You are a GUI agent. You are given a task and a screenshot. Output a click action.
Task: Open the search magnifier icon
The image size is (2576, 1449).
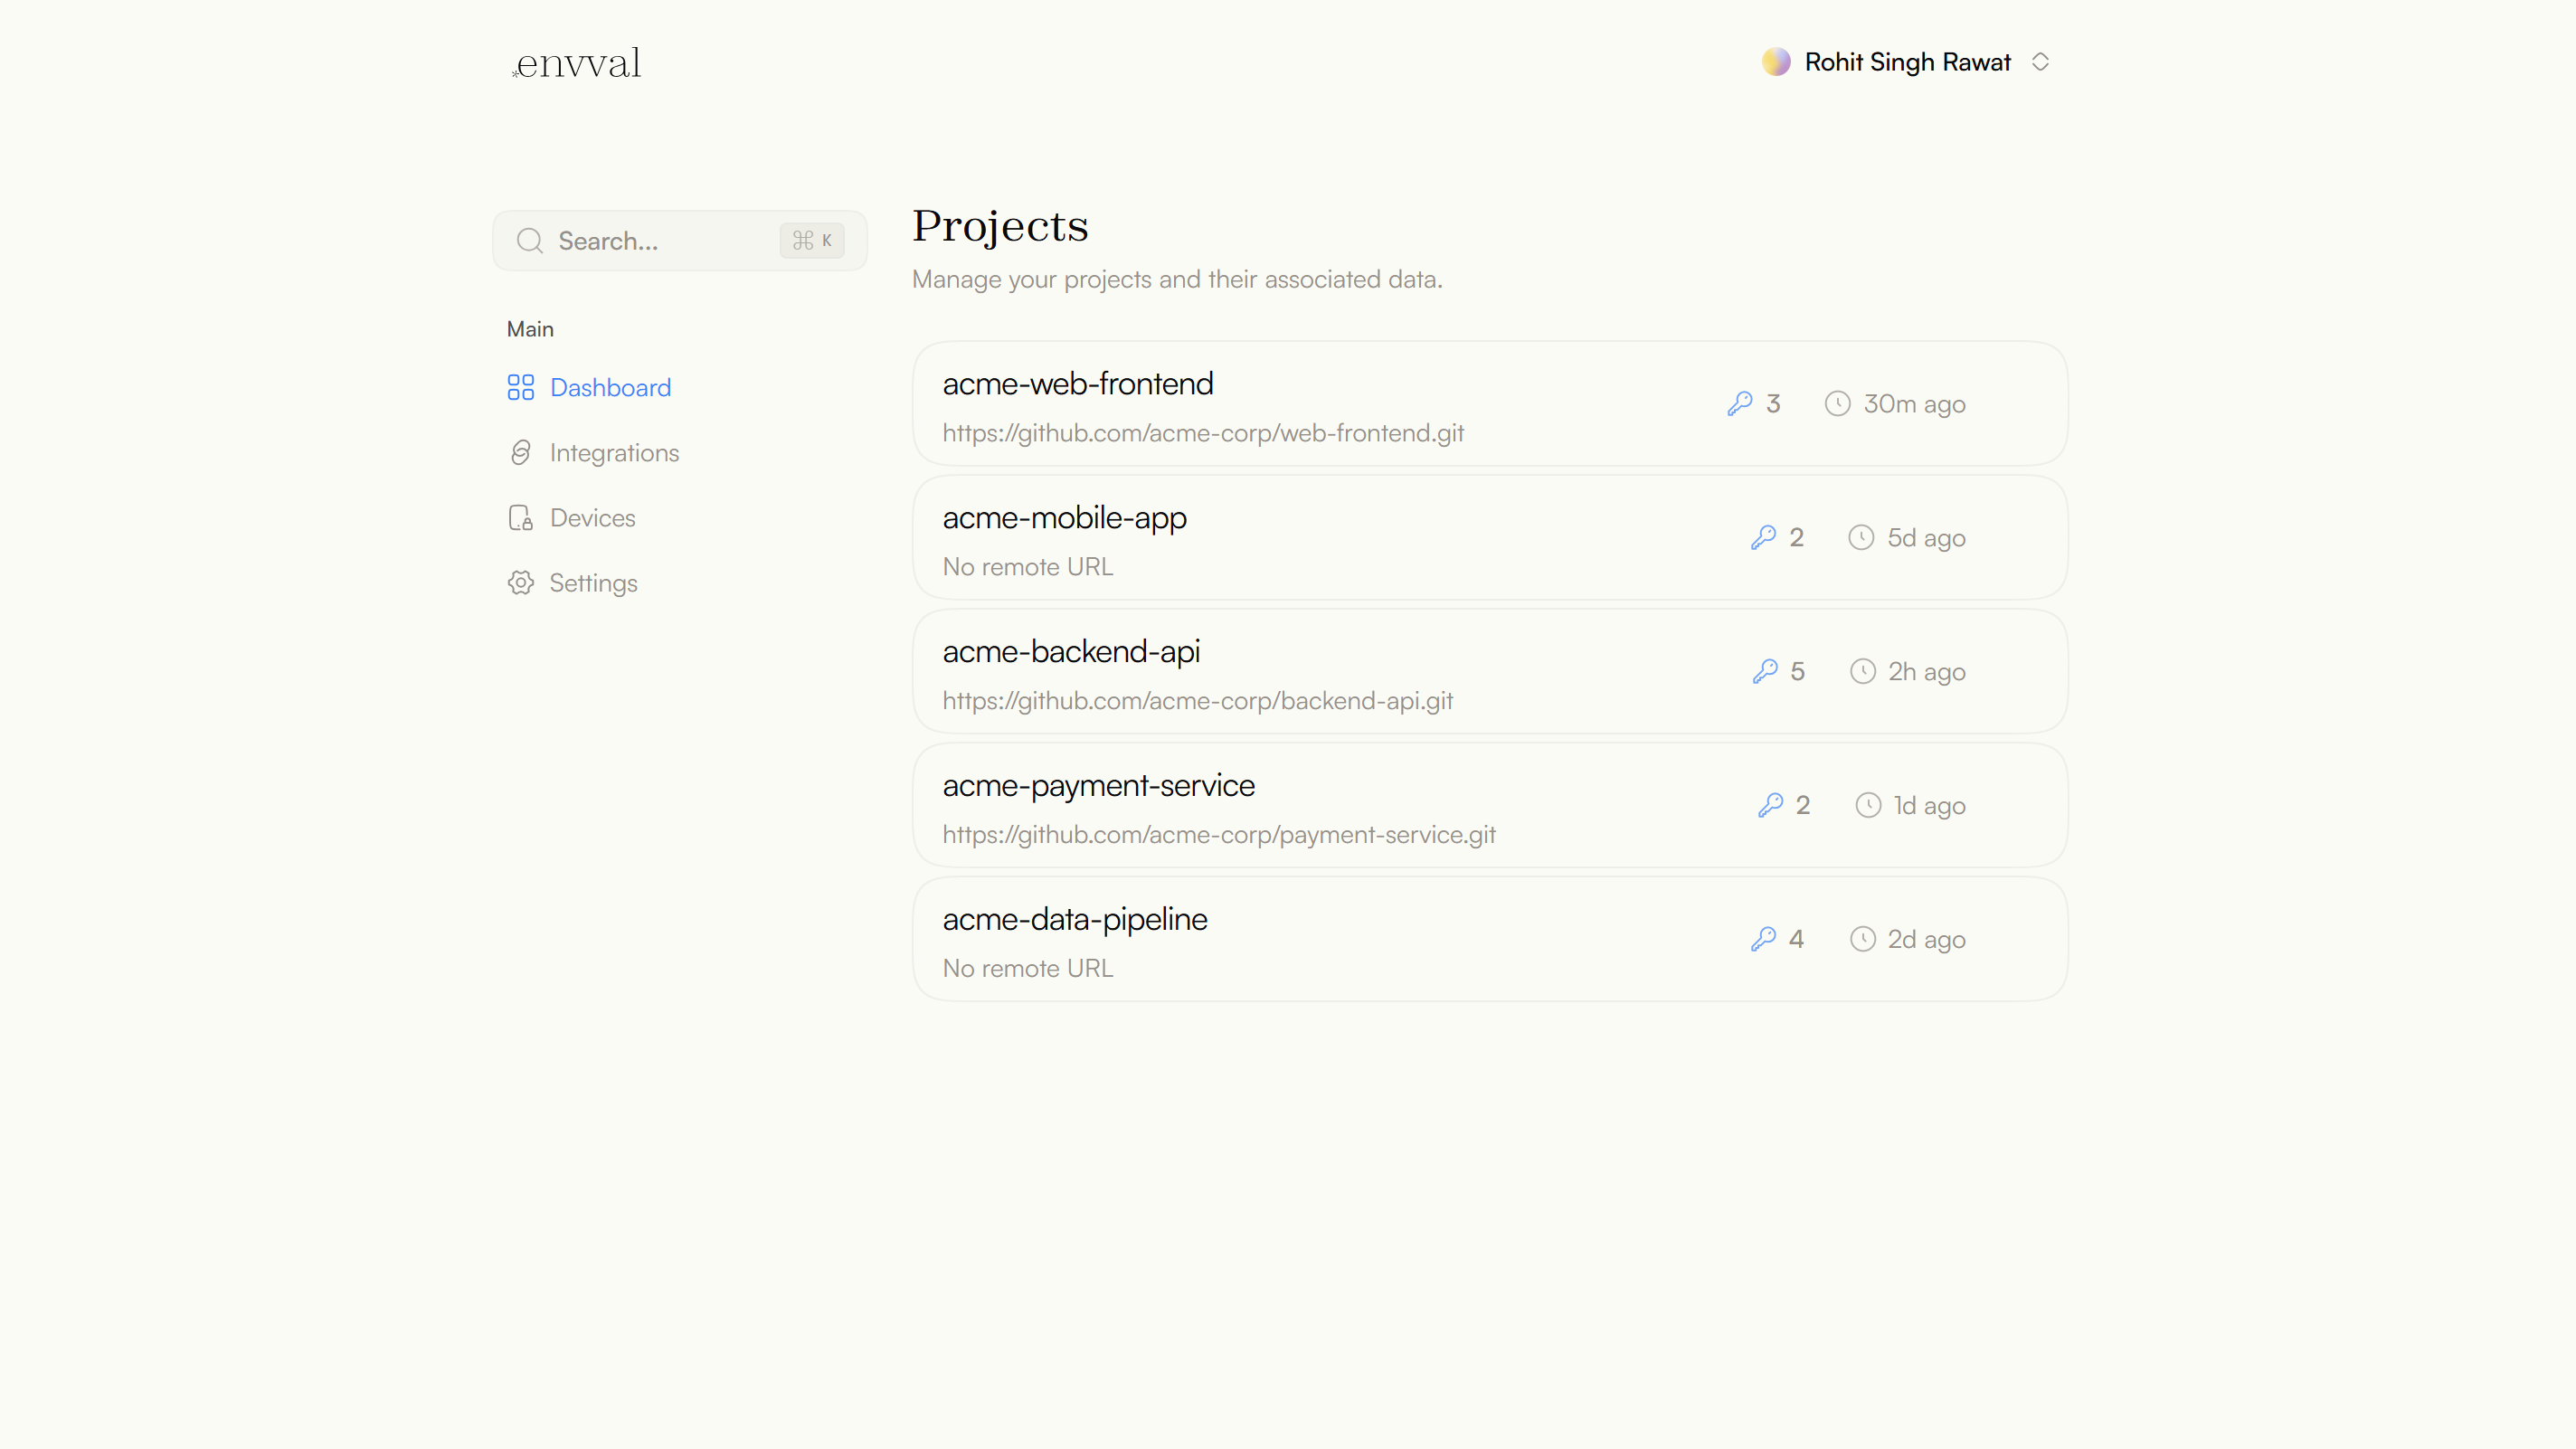tap(529, 240)
